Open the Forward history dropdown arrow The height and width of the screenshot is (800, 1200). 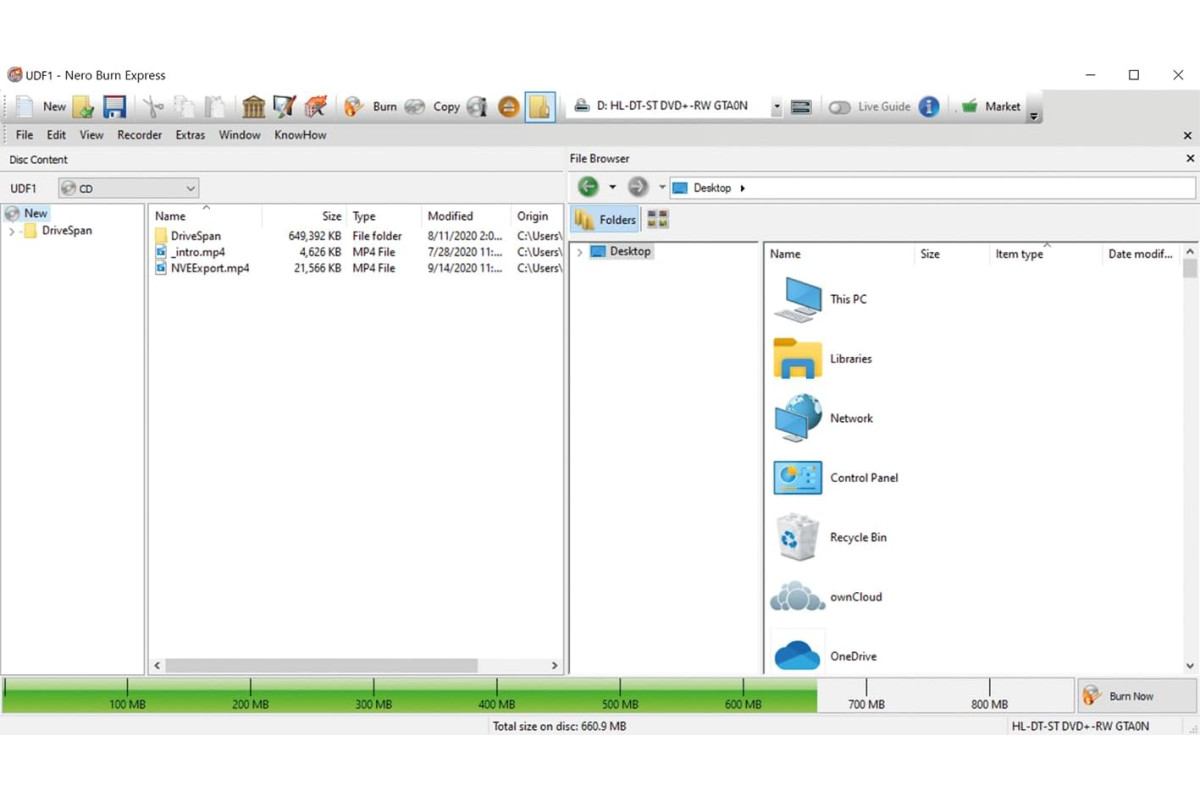[x=661, y=187]
